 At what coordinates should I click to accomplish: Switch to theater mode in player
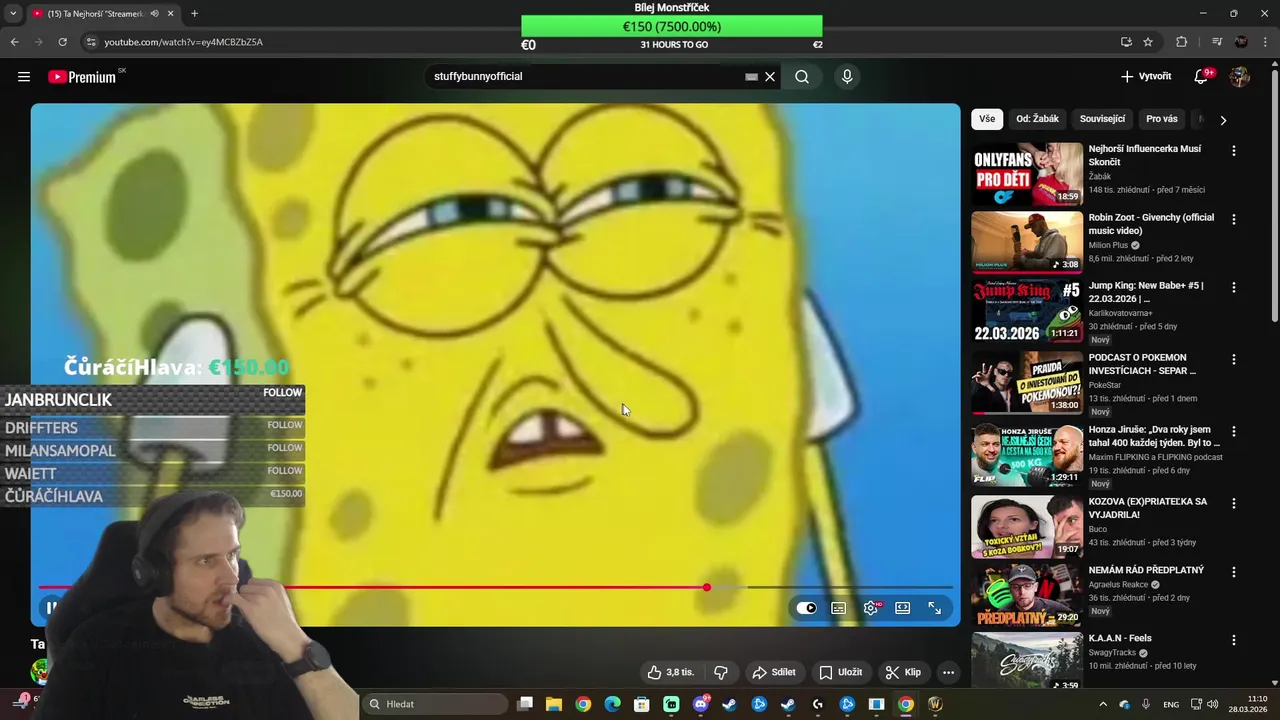903,608
